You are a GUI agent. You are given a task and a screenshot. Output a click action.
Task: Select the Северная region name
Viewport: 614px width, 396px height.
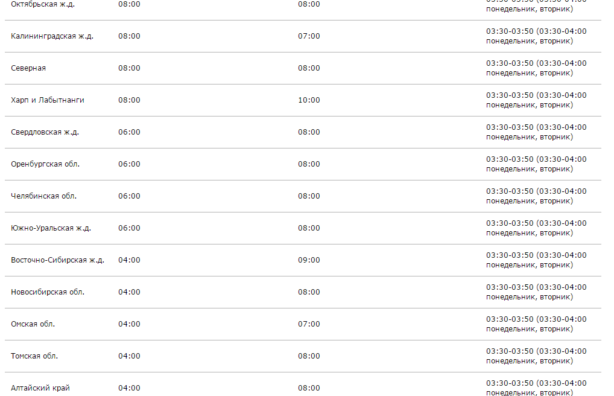coord(28,68)
